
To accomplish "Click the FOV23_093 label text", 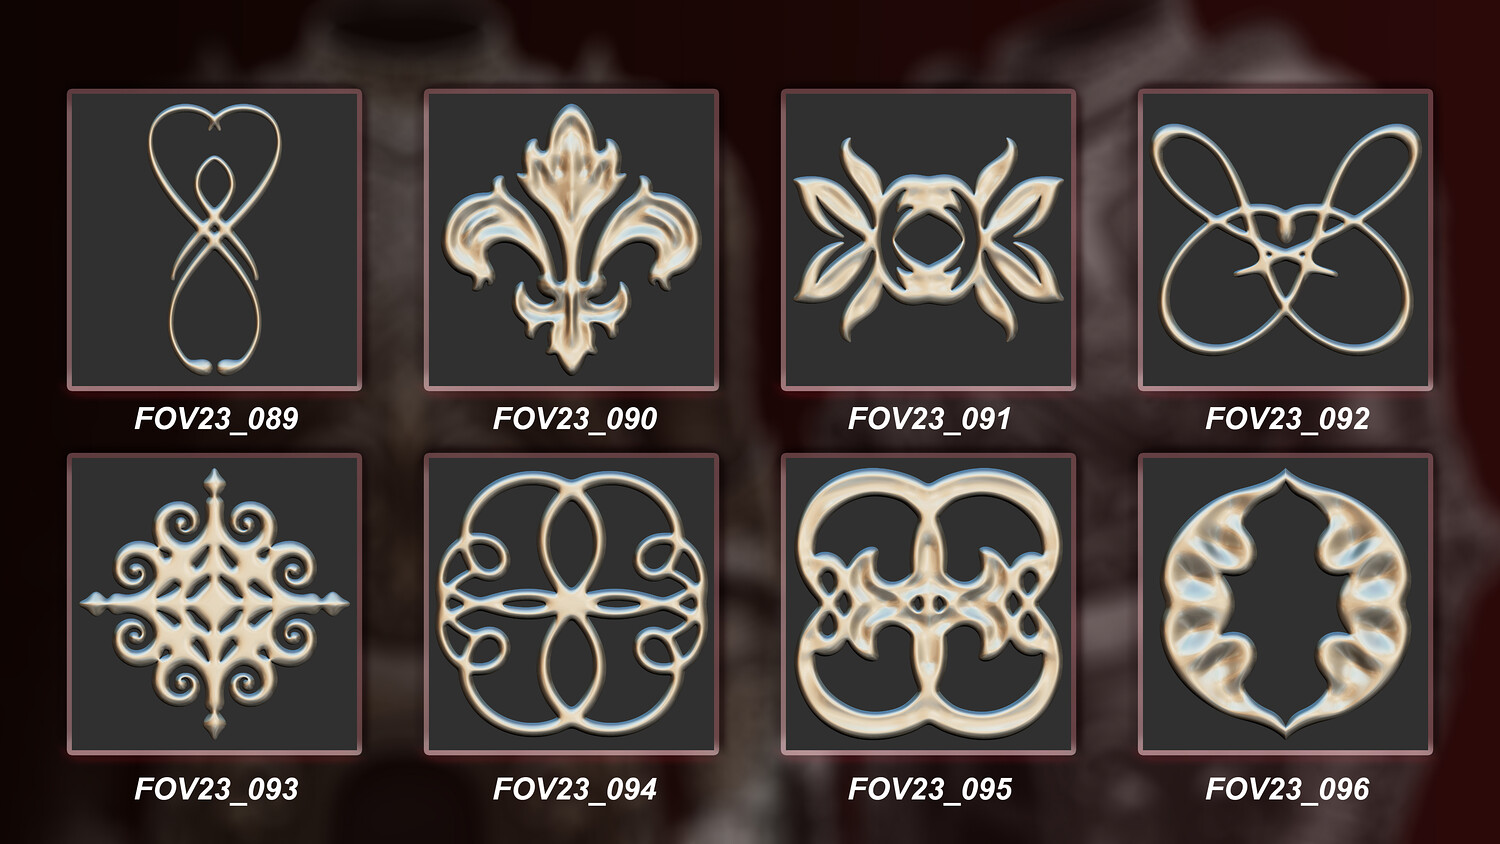I will (216, 789).
